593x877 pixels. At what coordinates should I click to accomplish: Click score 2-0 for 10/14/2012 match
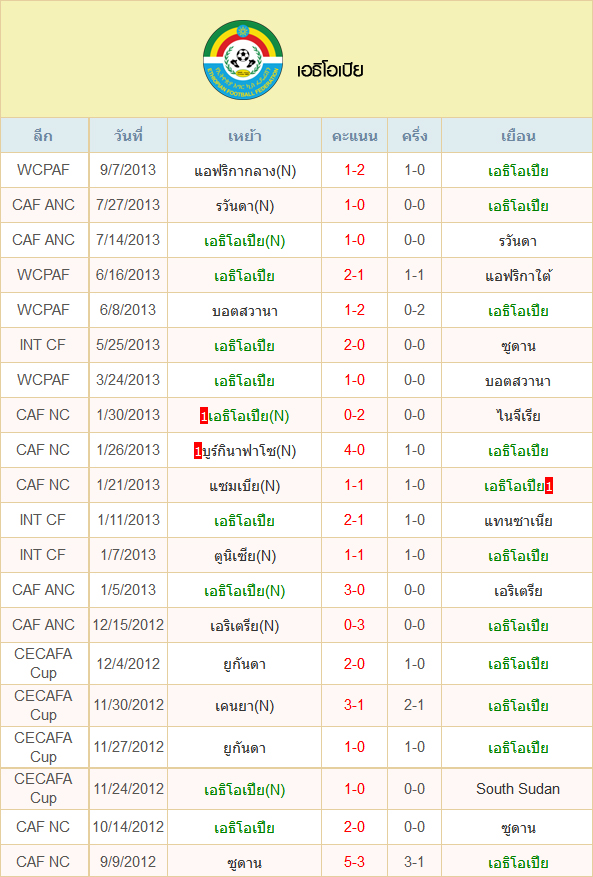point(355,828)
